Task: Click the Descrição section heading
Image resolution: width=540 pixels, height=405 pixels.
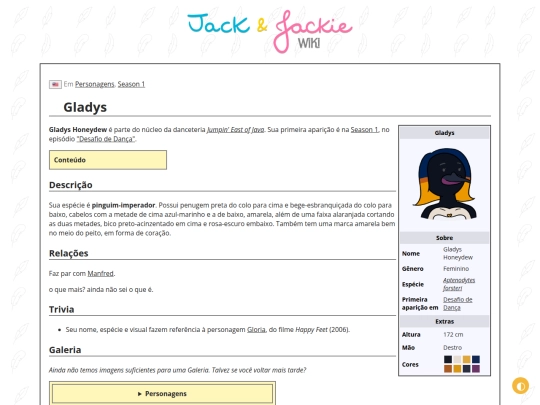Action: (71, 185)
